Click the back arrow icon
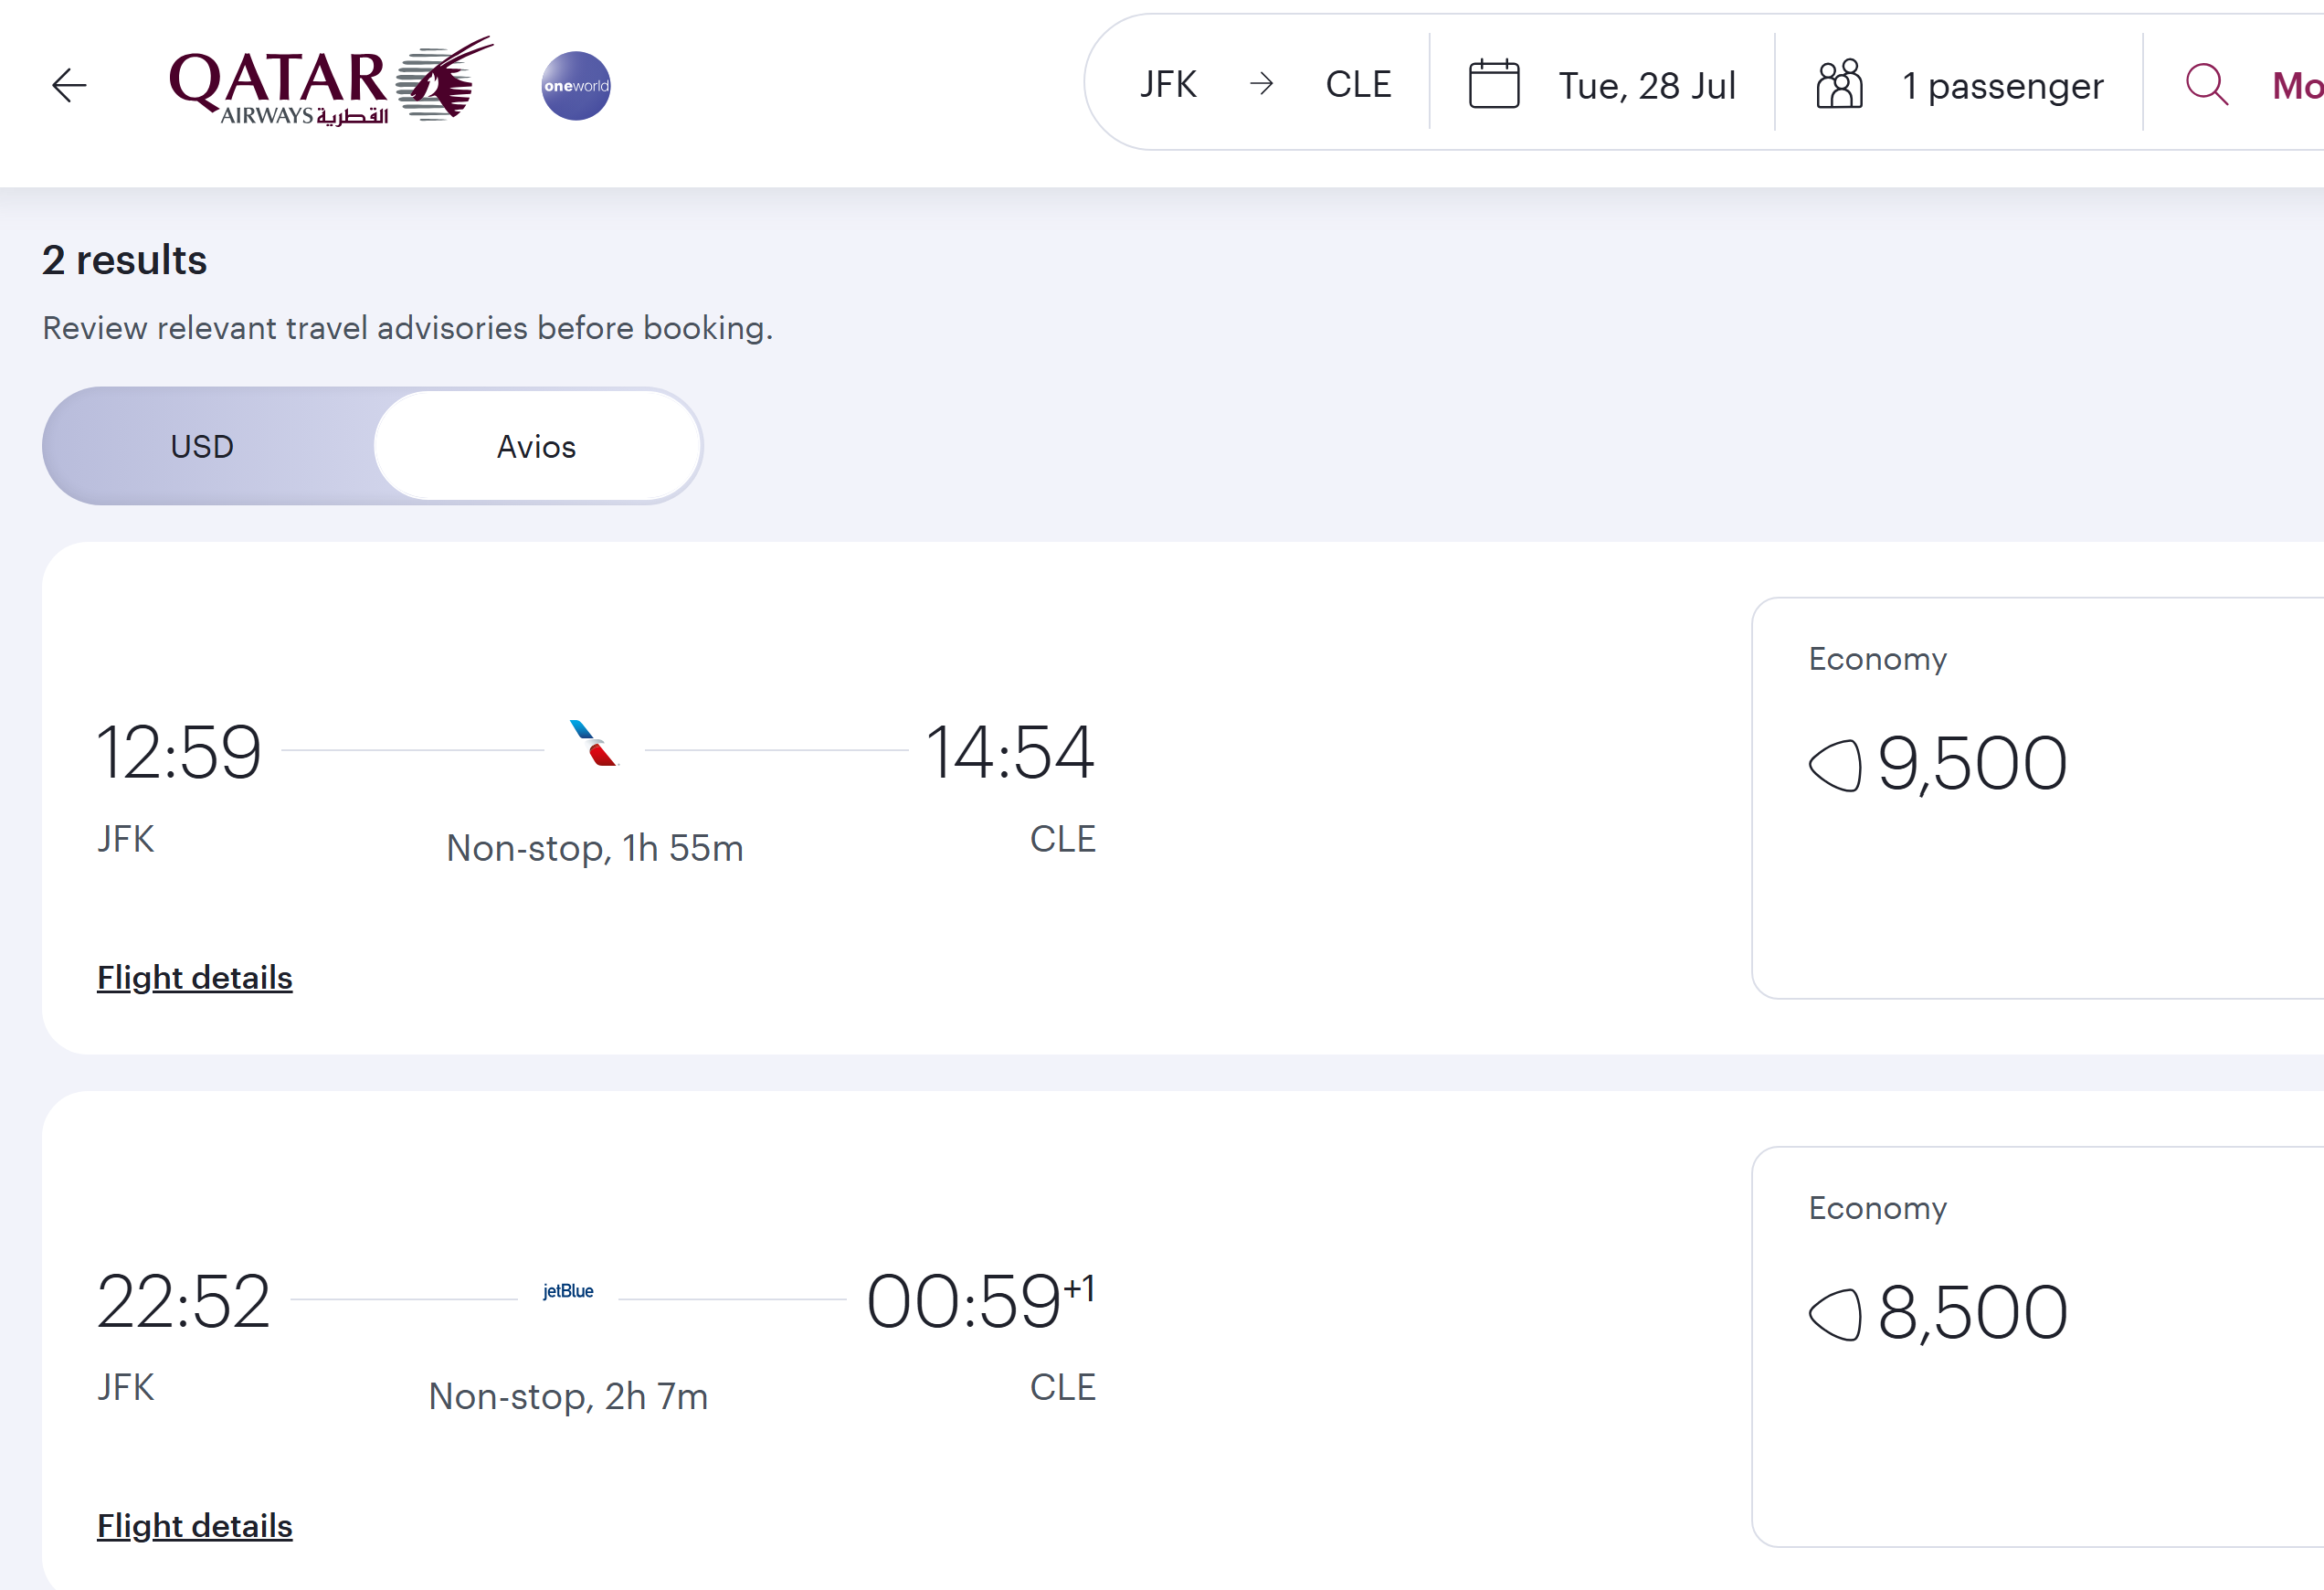The height and width of the screenshot is (1590, 2324). tap(69, 85)
